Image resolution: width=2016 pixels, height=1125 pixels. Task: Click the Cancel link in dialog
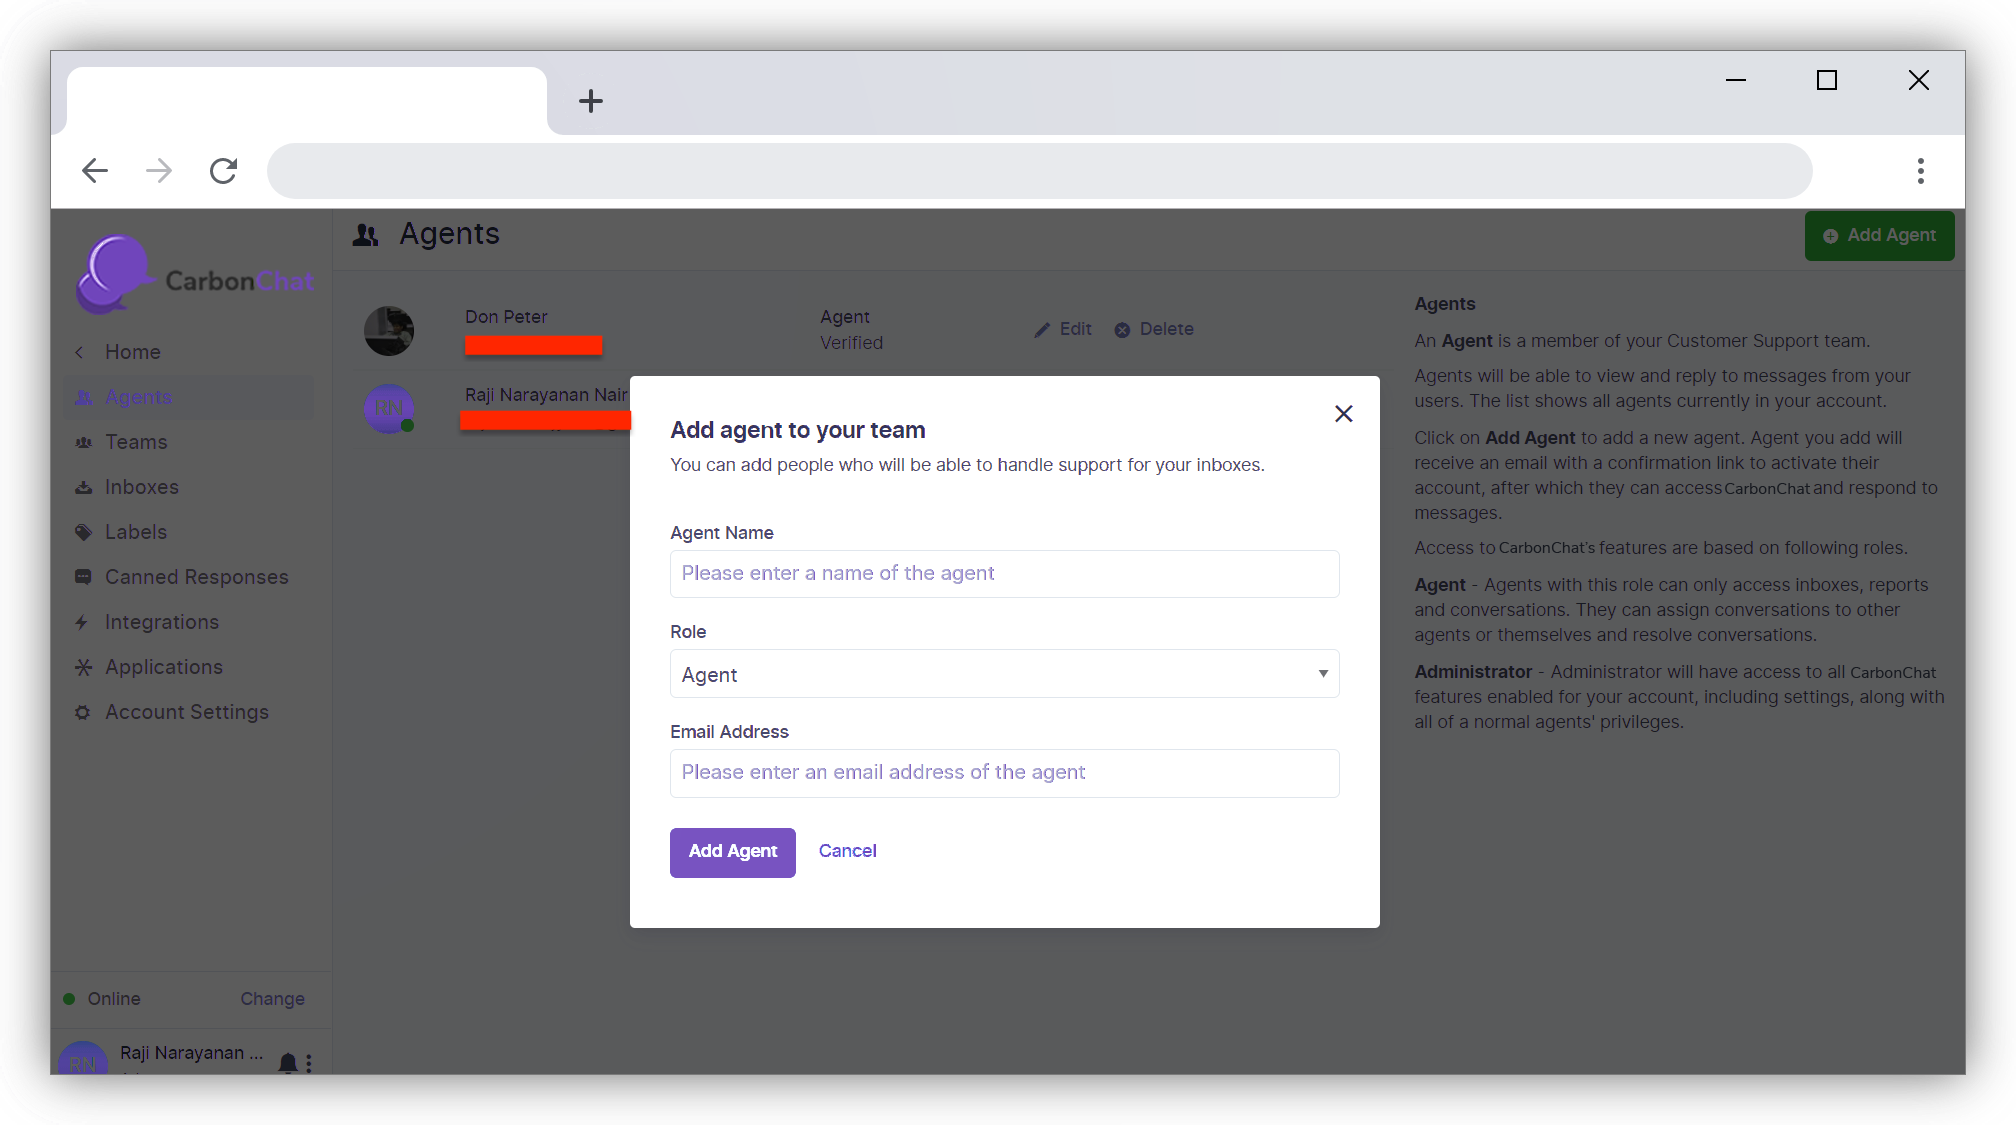tap(847, 851)
